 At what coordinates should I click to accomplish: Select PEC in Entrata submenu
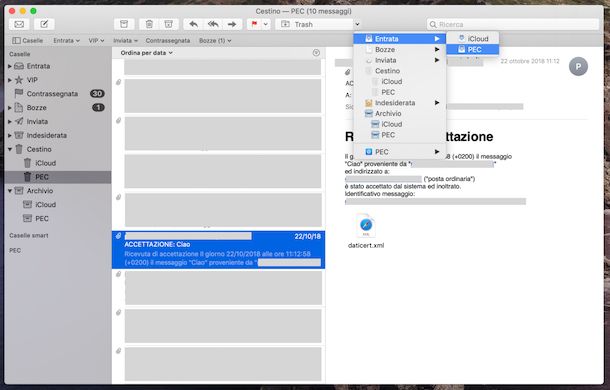click(x=473, y=49)
